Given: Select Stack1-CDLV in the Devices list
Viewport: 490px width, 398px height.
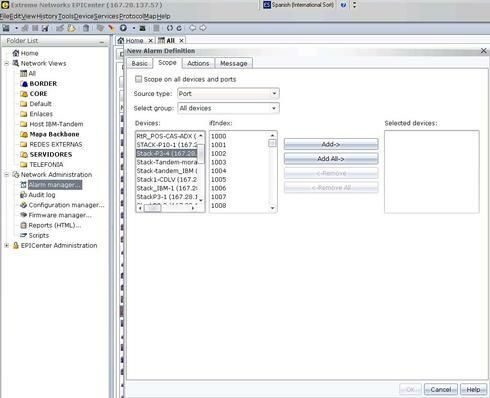Looking at the screenshot, I should coord(167,179).
